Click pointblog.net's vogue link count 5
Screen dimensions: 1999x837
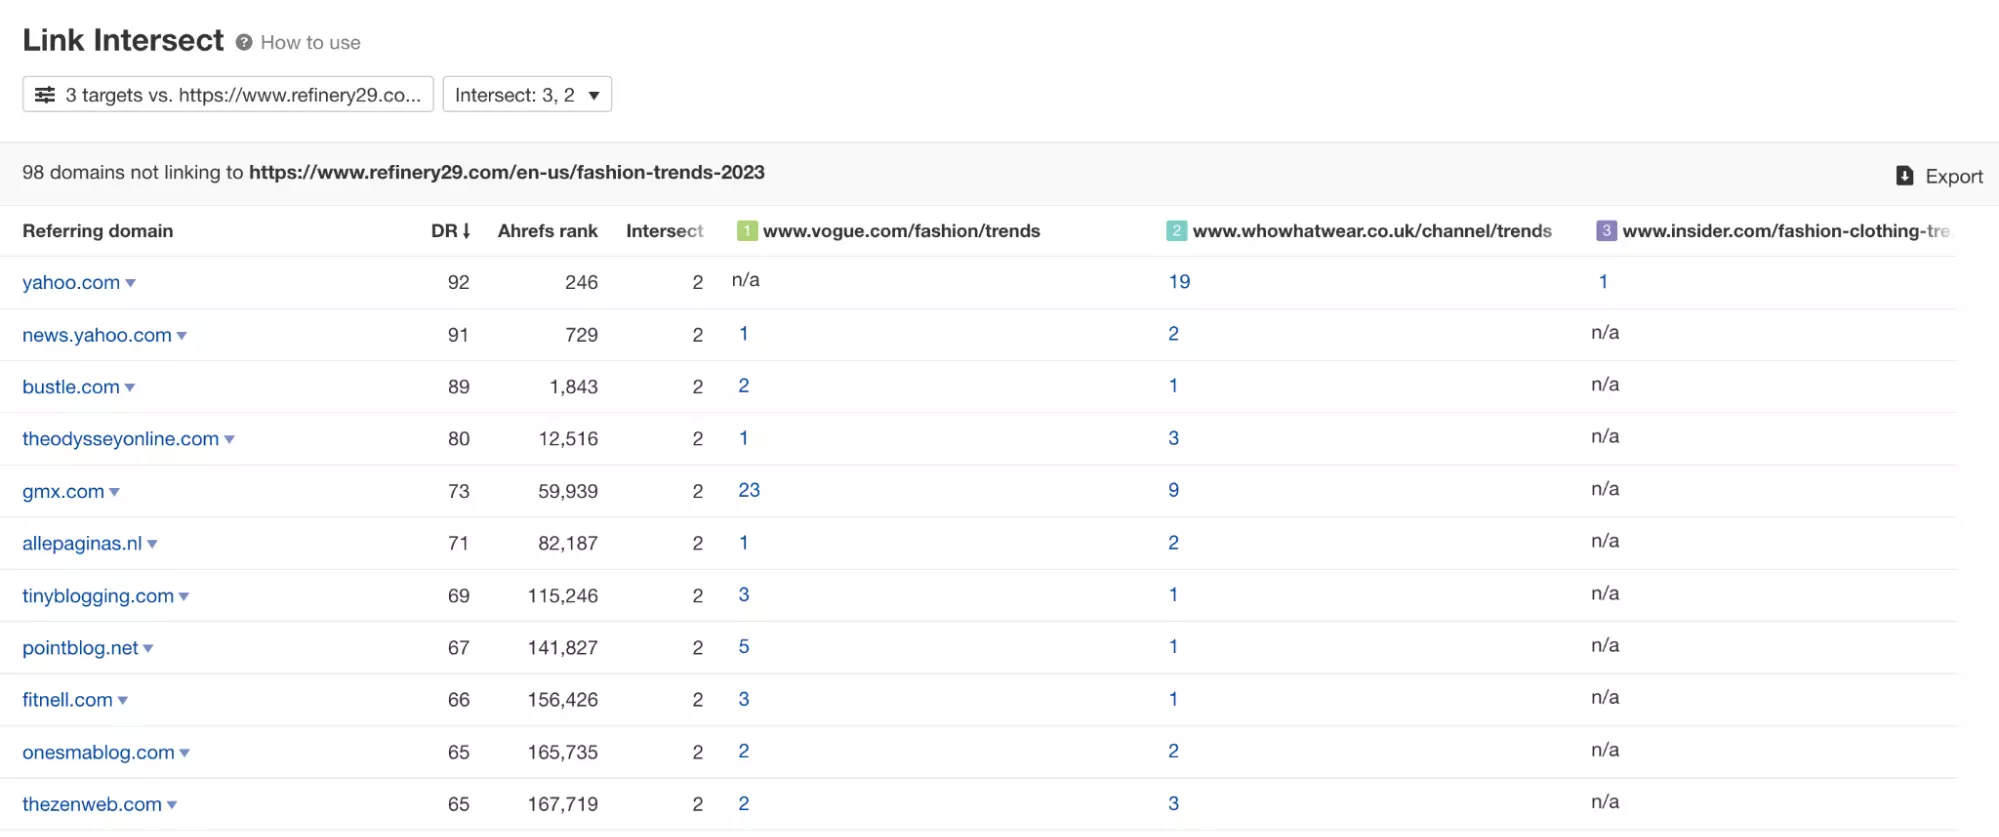(x=744, y=647)
